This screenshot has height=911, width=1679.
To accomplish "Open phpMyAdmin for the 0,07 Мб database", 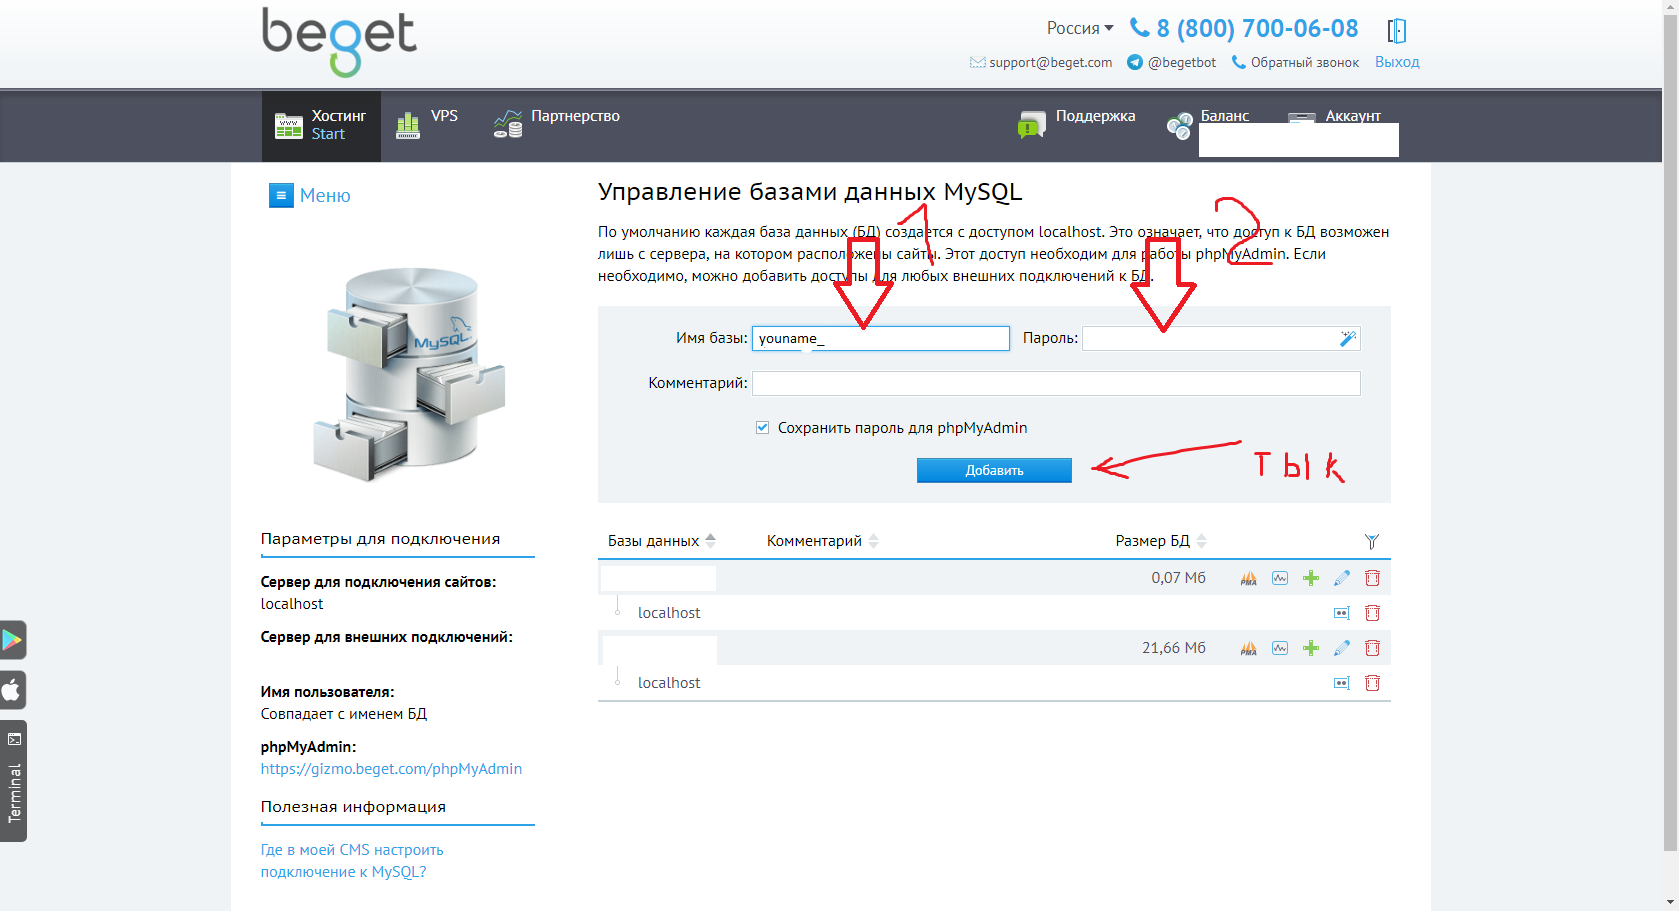I will click(1248, 578).
